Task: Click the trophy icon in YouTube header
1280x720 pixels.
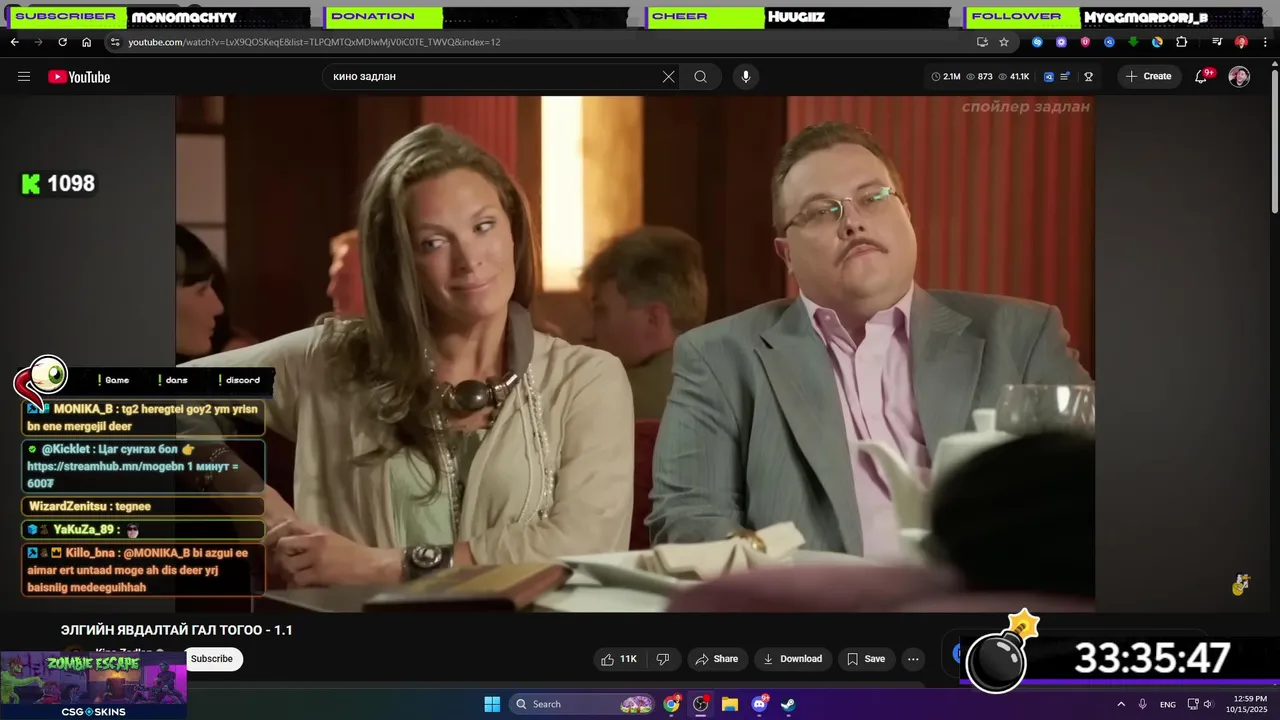Action: point(1088,77)
